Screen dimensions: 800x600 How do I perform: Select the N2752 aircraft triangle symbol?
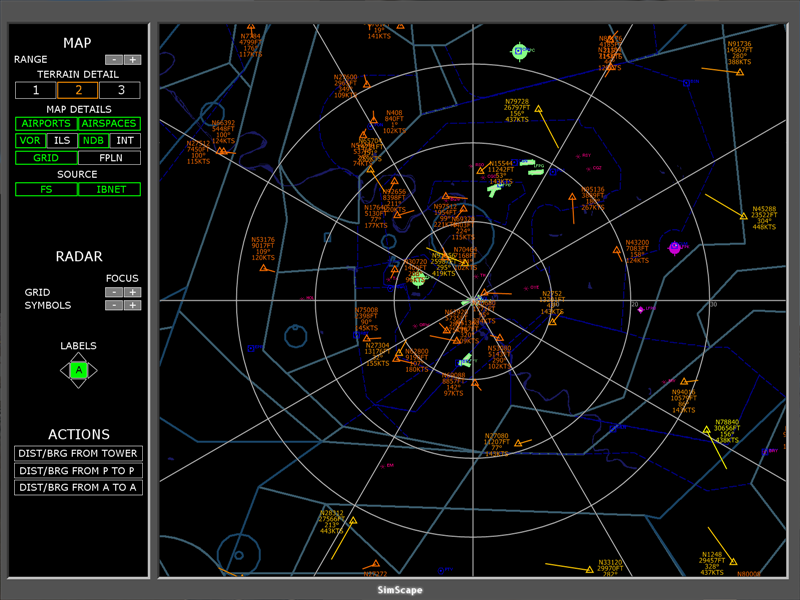pos(552,322)
